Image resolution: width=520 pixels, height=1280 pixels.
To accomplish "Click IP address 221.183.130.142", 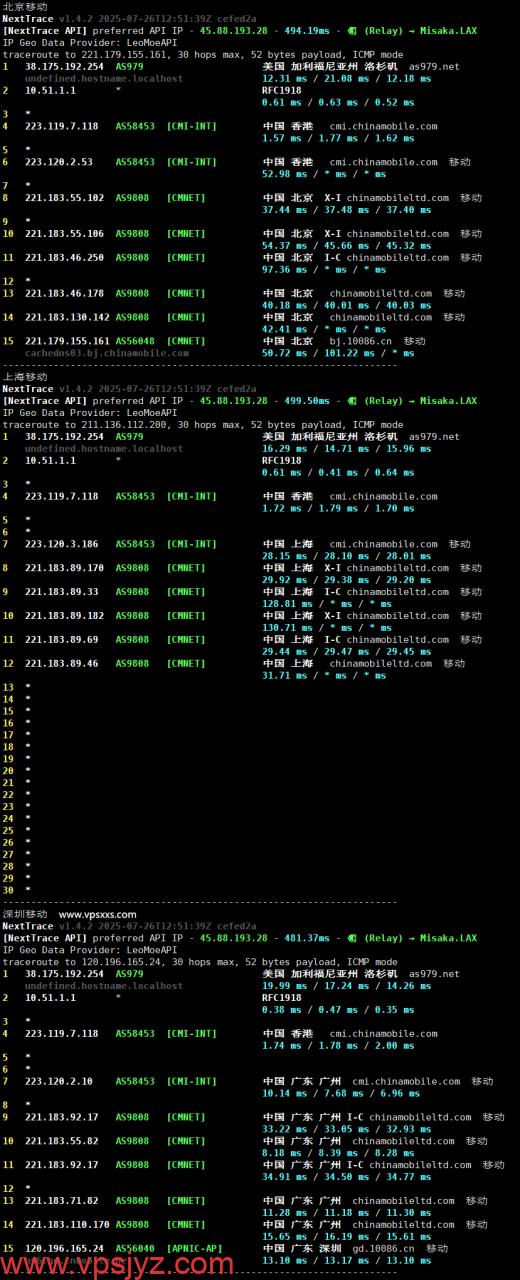I will point(68,318).
